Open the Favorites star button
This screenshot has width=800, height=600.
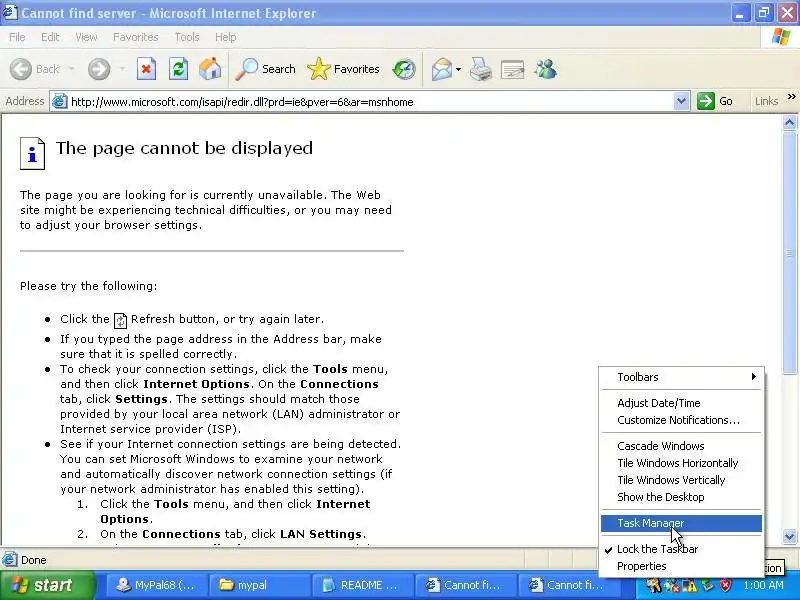tap(343, 69)
